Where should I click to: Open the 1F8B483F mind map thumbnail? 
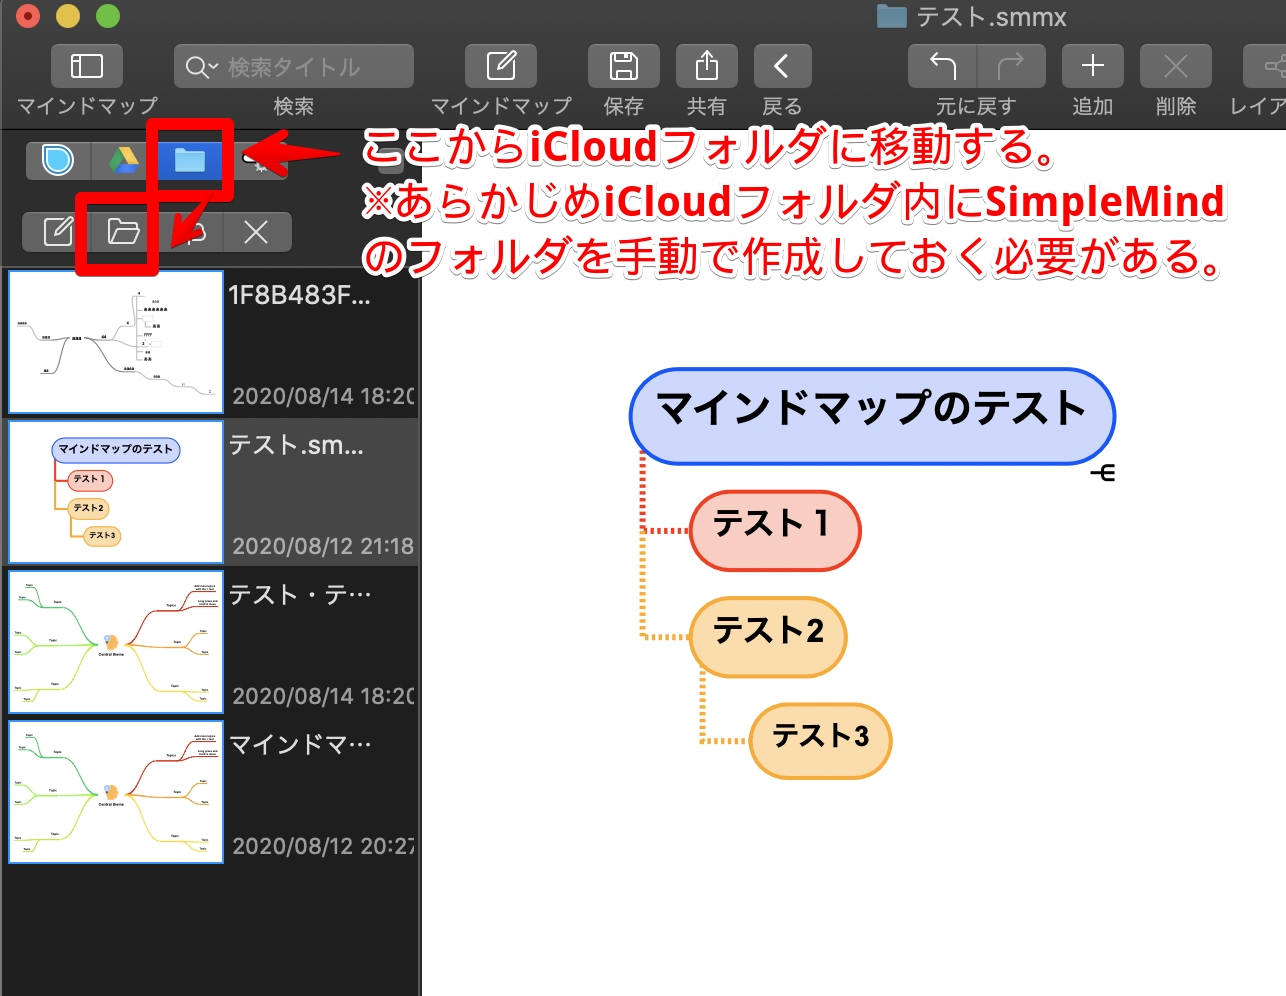(x=116, y=342)
